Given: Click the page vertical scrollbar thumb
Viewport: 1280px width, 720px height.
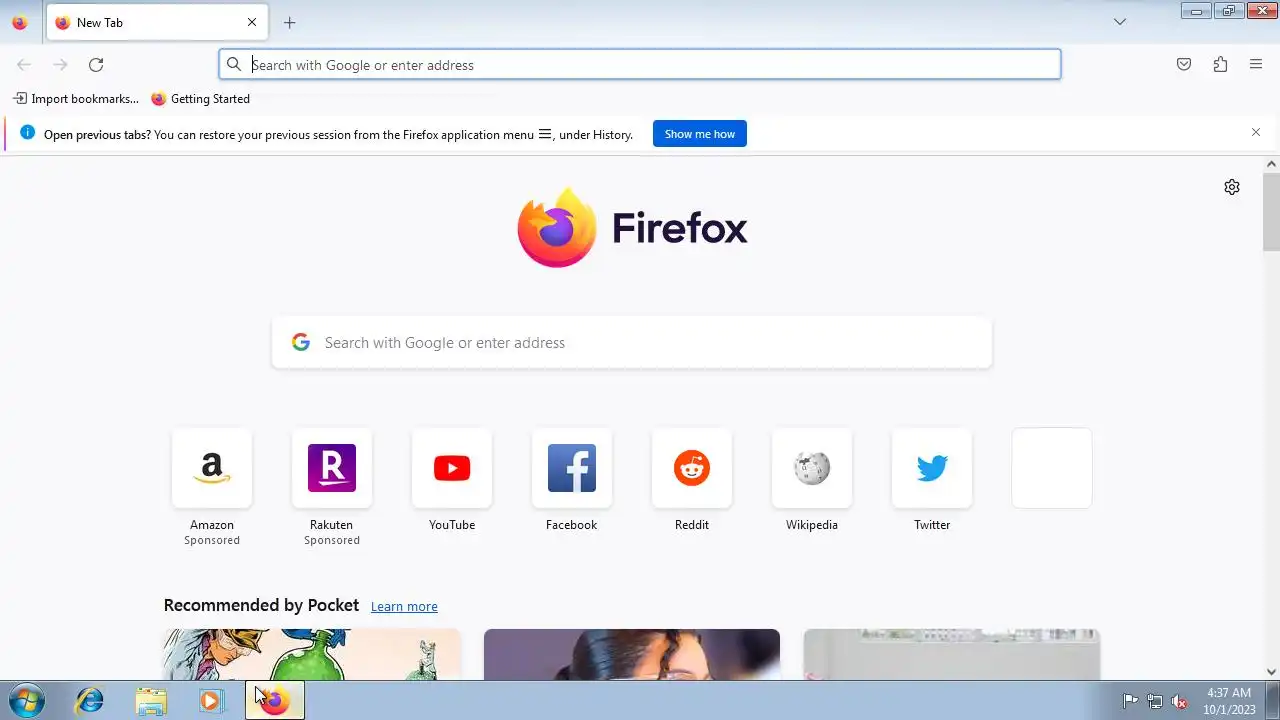Looking at the screenshot, I should coord(1272,211).
